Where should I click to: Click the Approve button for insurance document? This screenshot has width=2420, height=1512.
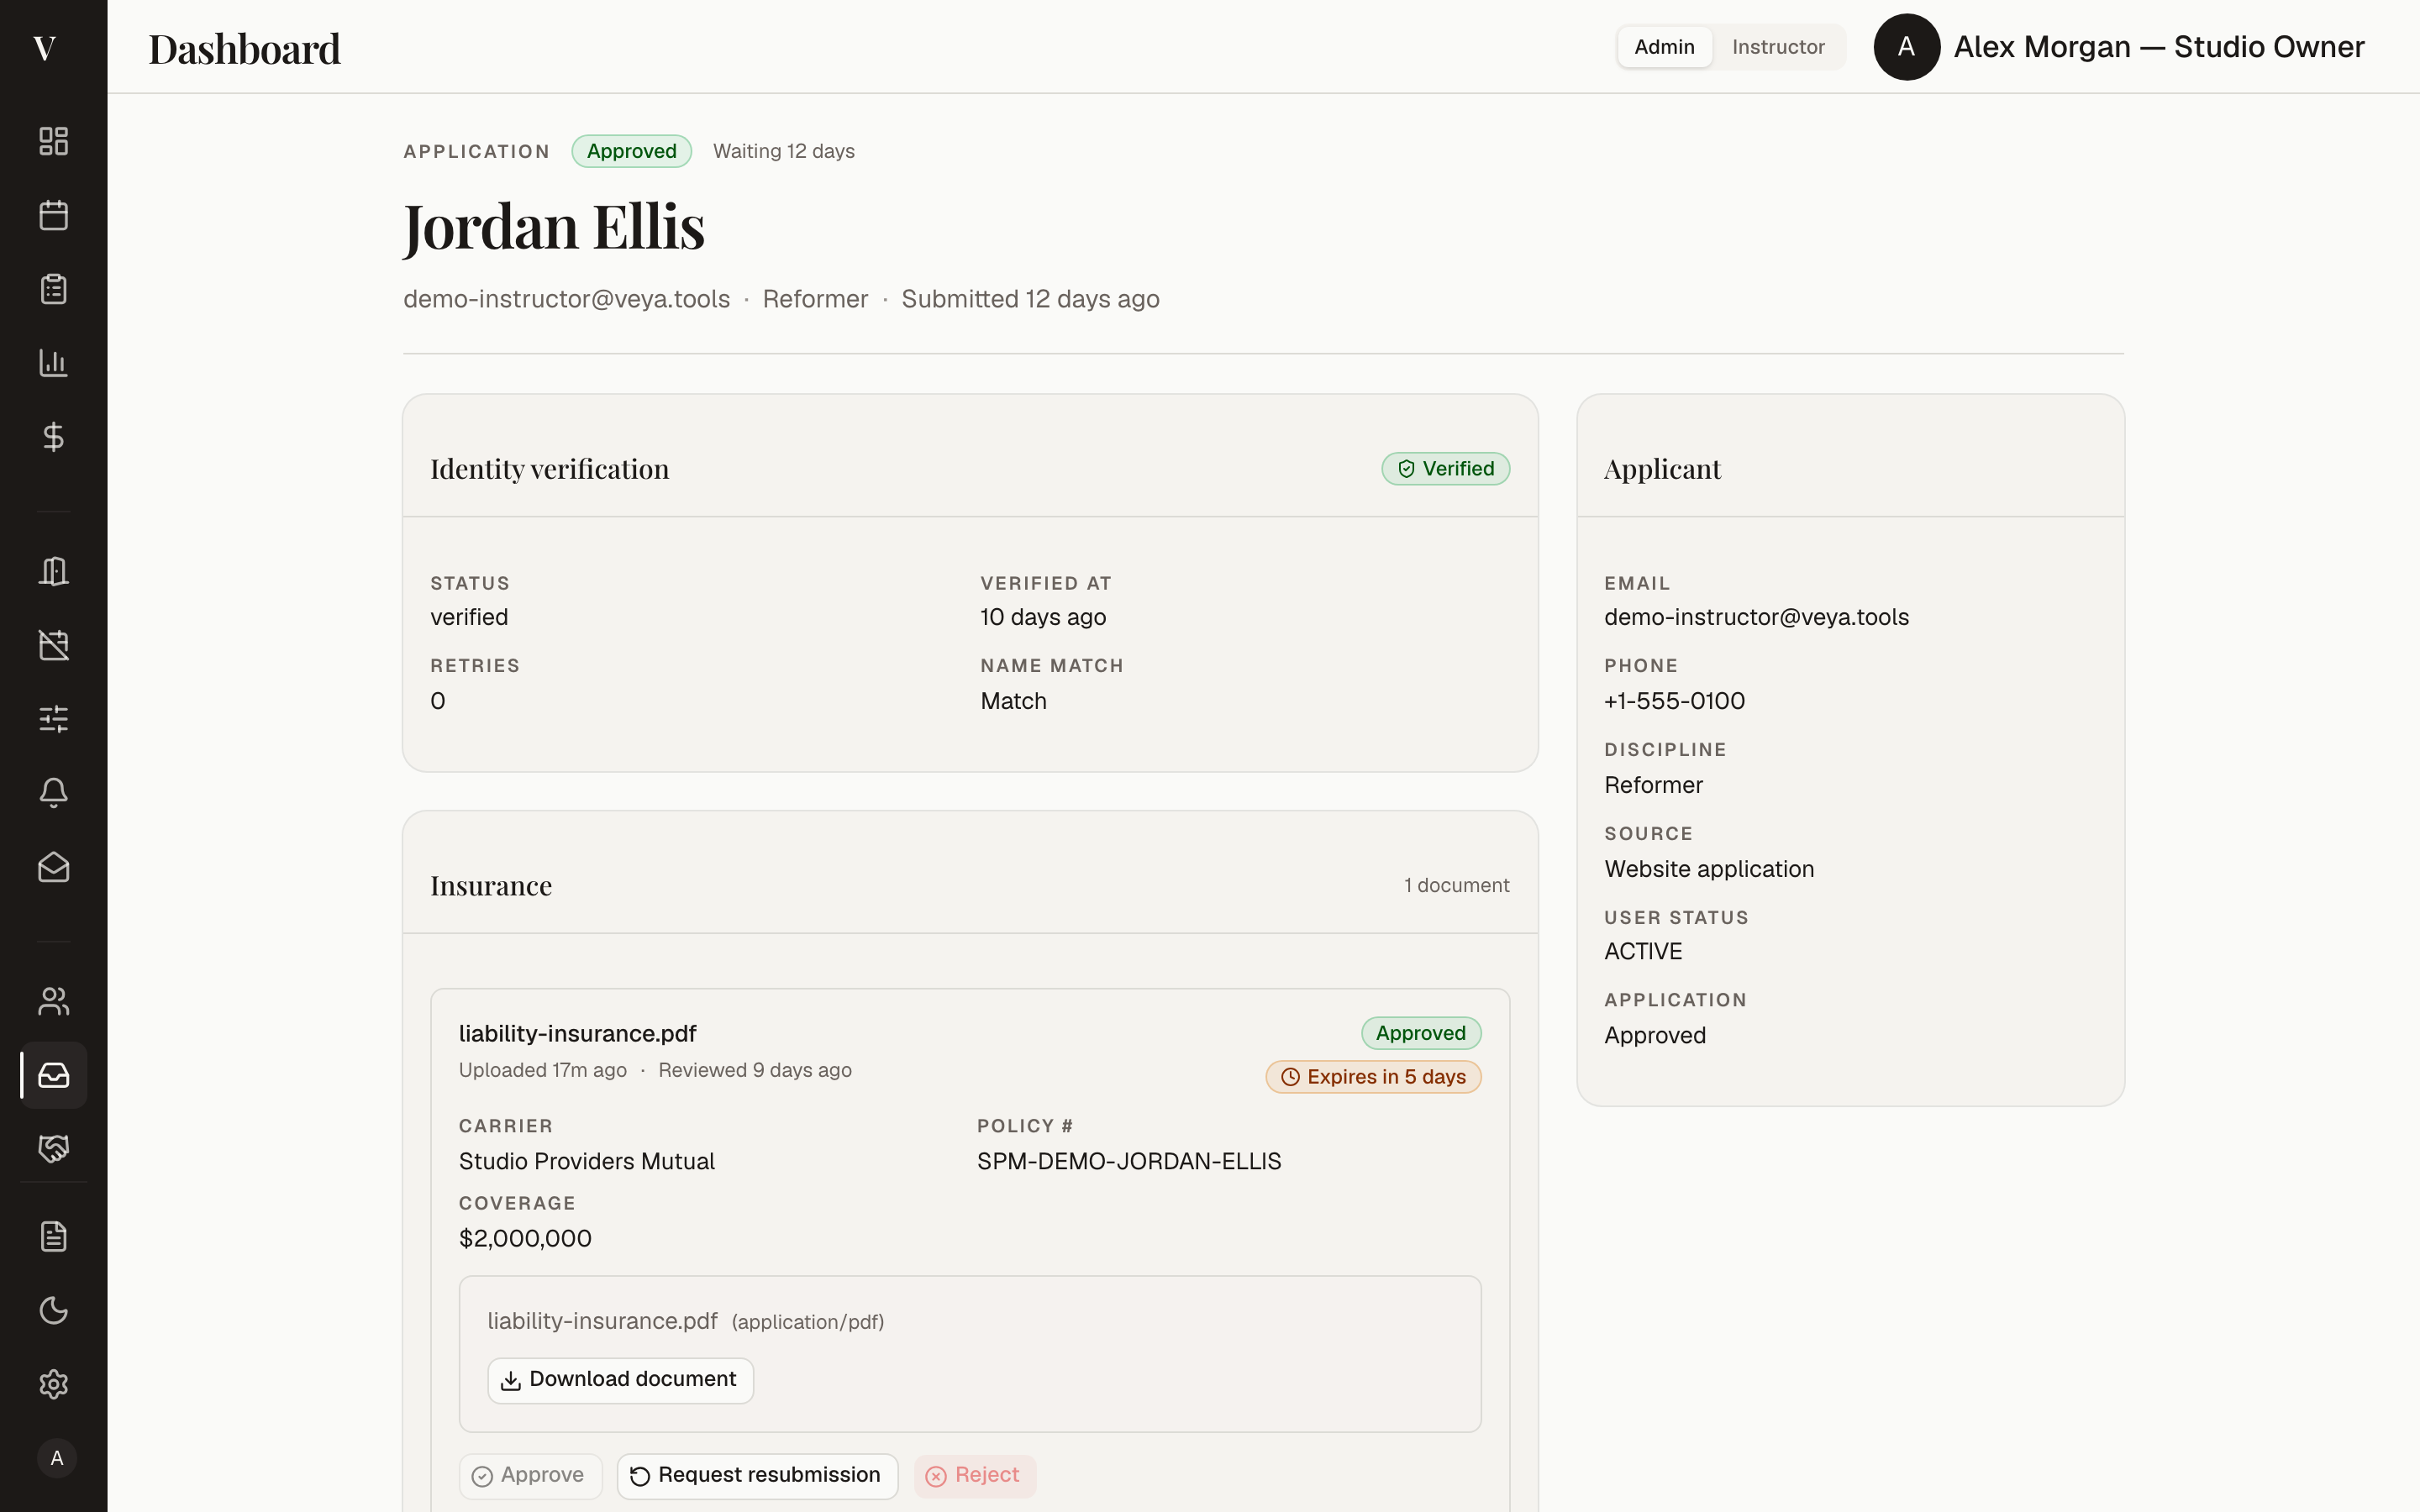pyautogui.click(x=530, y=1476)
